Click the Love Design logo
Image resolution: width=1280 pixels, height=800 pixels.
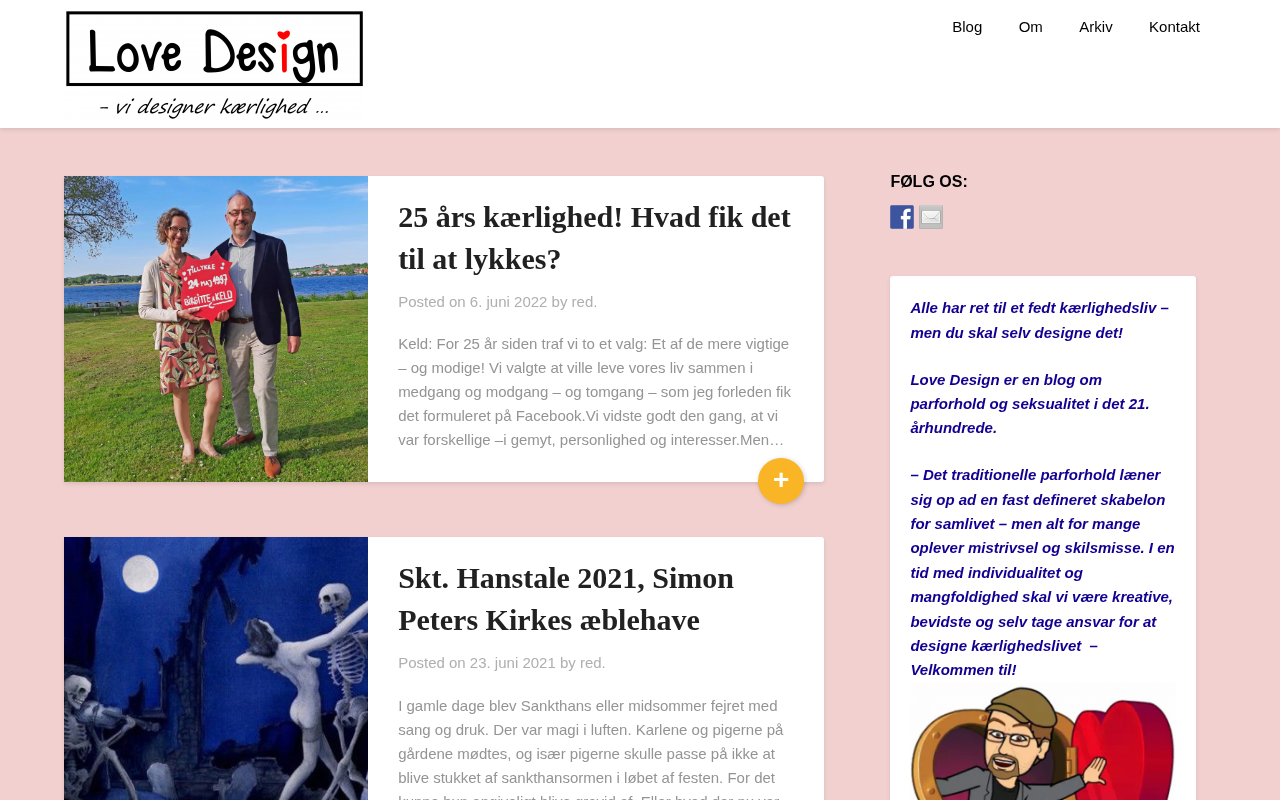click(215, 64)
